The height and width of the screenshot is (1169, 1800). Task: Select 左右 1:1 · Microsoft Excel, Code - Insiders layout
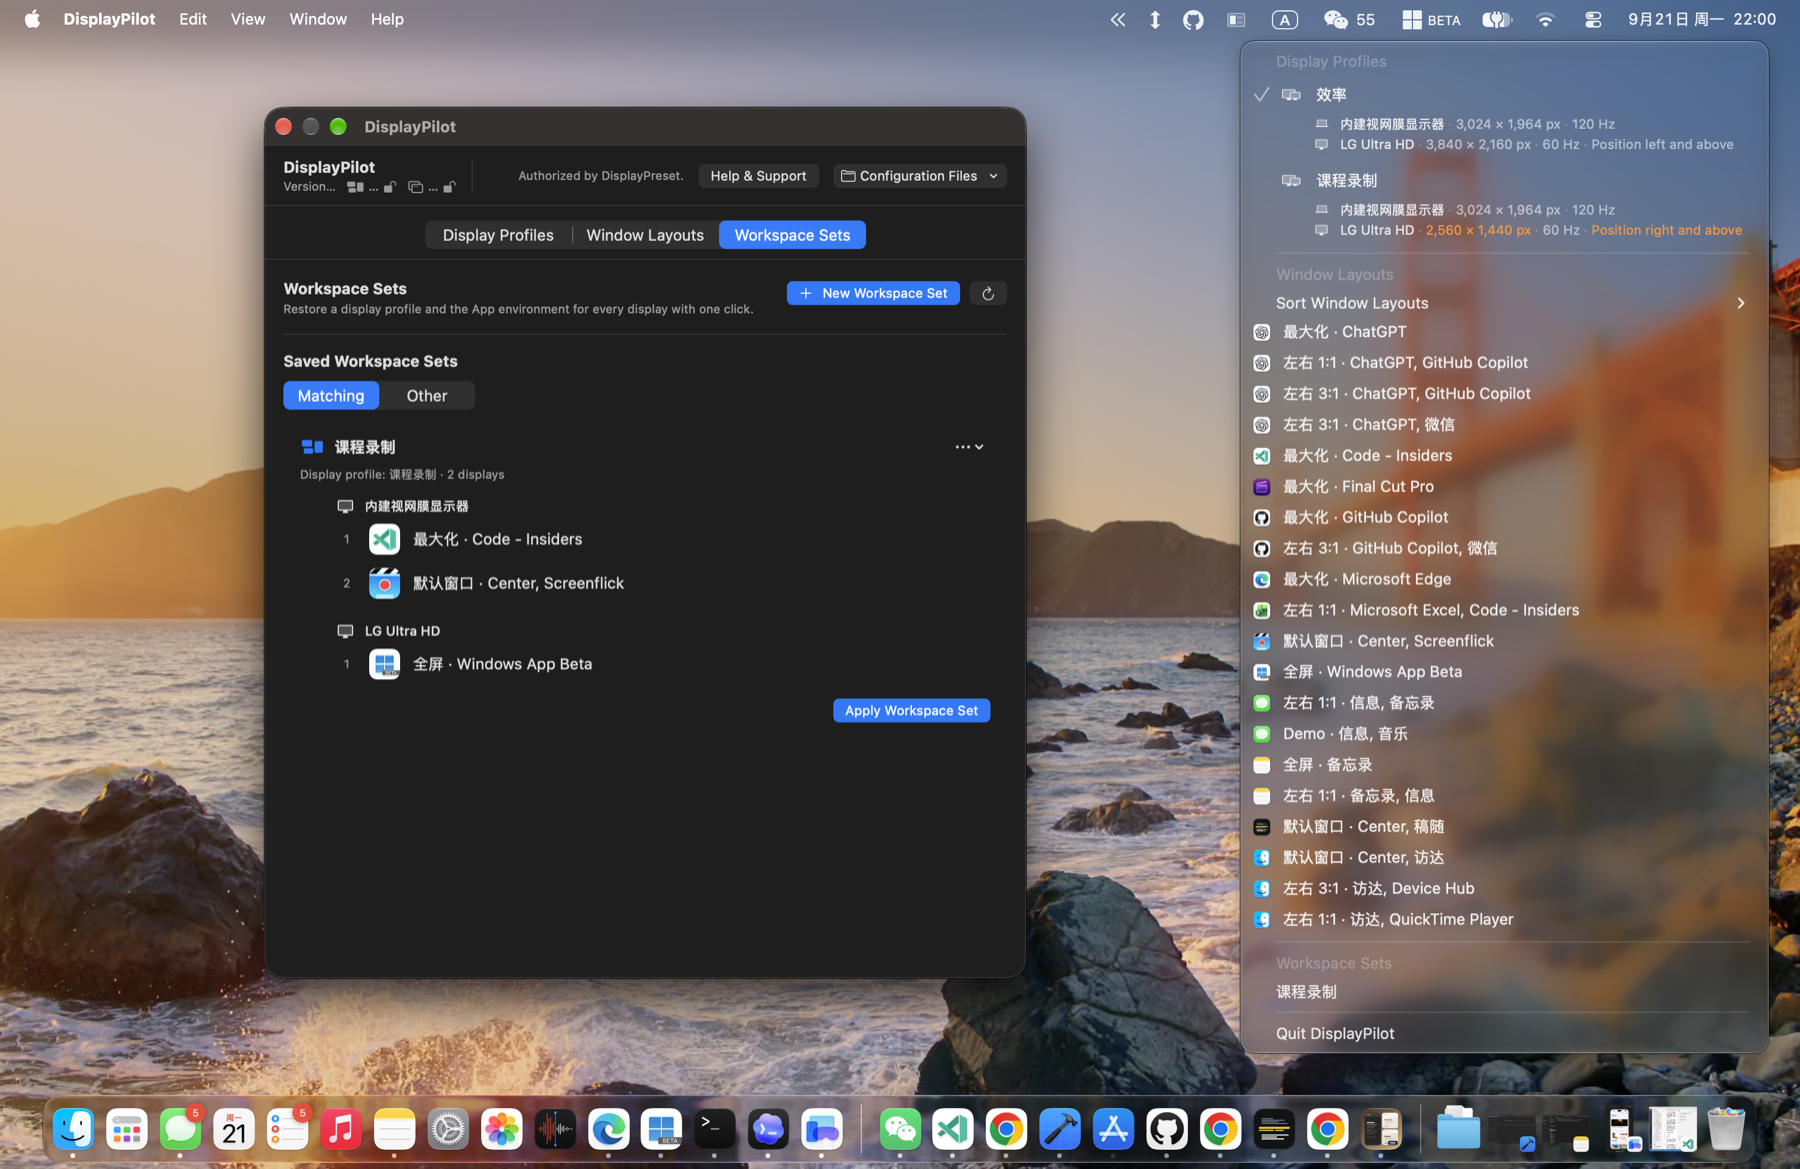pyautogui.click(x=1504, y=610)
